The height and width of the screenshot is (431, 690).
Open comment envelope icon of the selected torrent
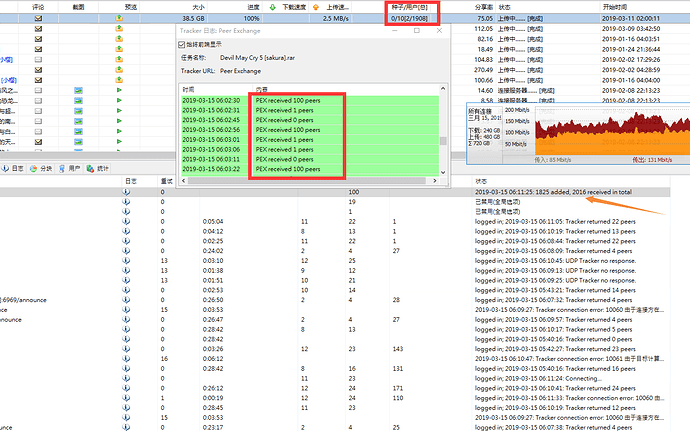point(38,18)
